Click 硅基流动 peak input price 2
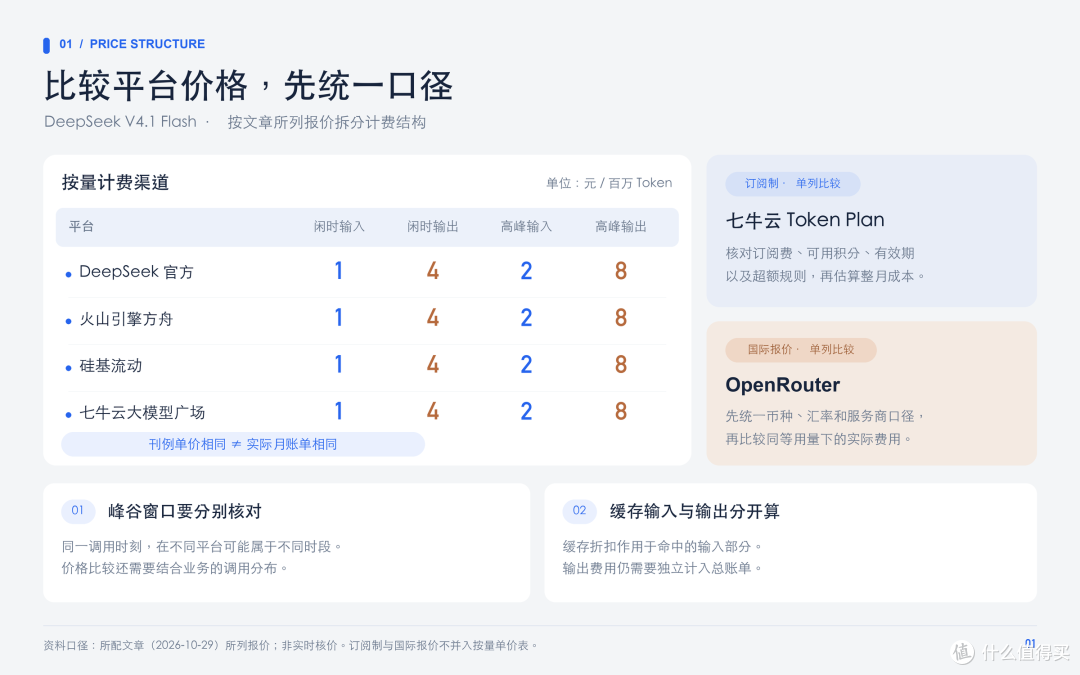1080x675 pixels. [526, 364]
